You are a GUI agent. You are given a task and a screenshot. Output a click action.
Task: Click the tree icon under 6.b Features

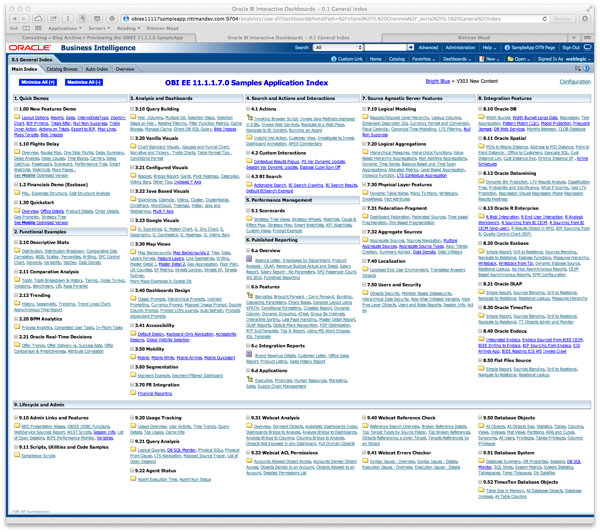[x=249, y=295]
